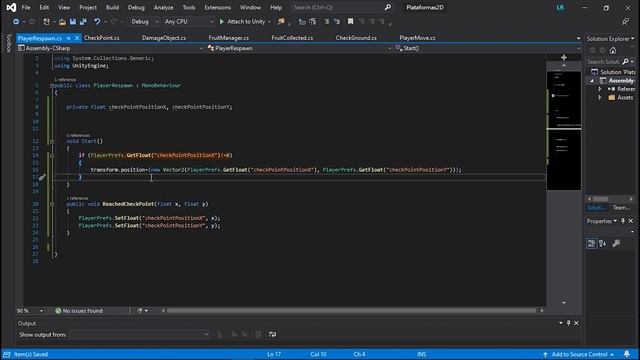Save all files with the multi-disk icon
Image resolution: width=640 pixels, height=360 pixels.
pyautogui.click(x=83, y=22)
